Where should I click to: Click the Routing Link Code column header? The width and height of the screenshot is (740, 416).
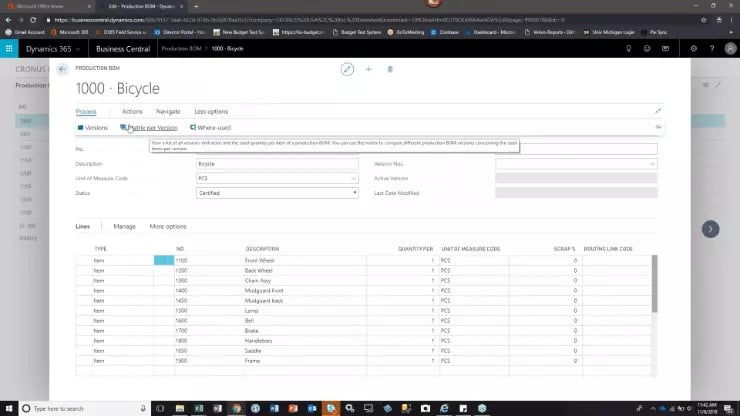(x=608, y=249)
